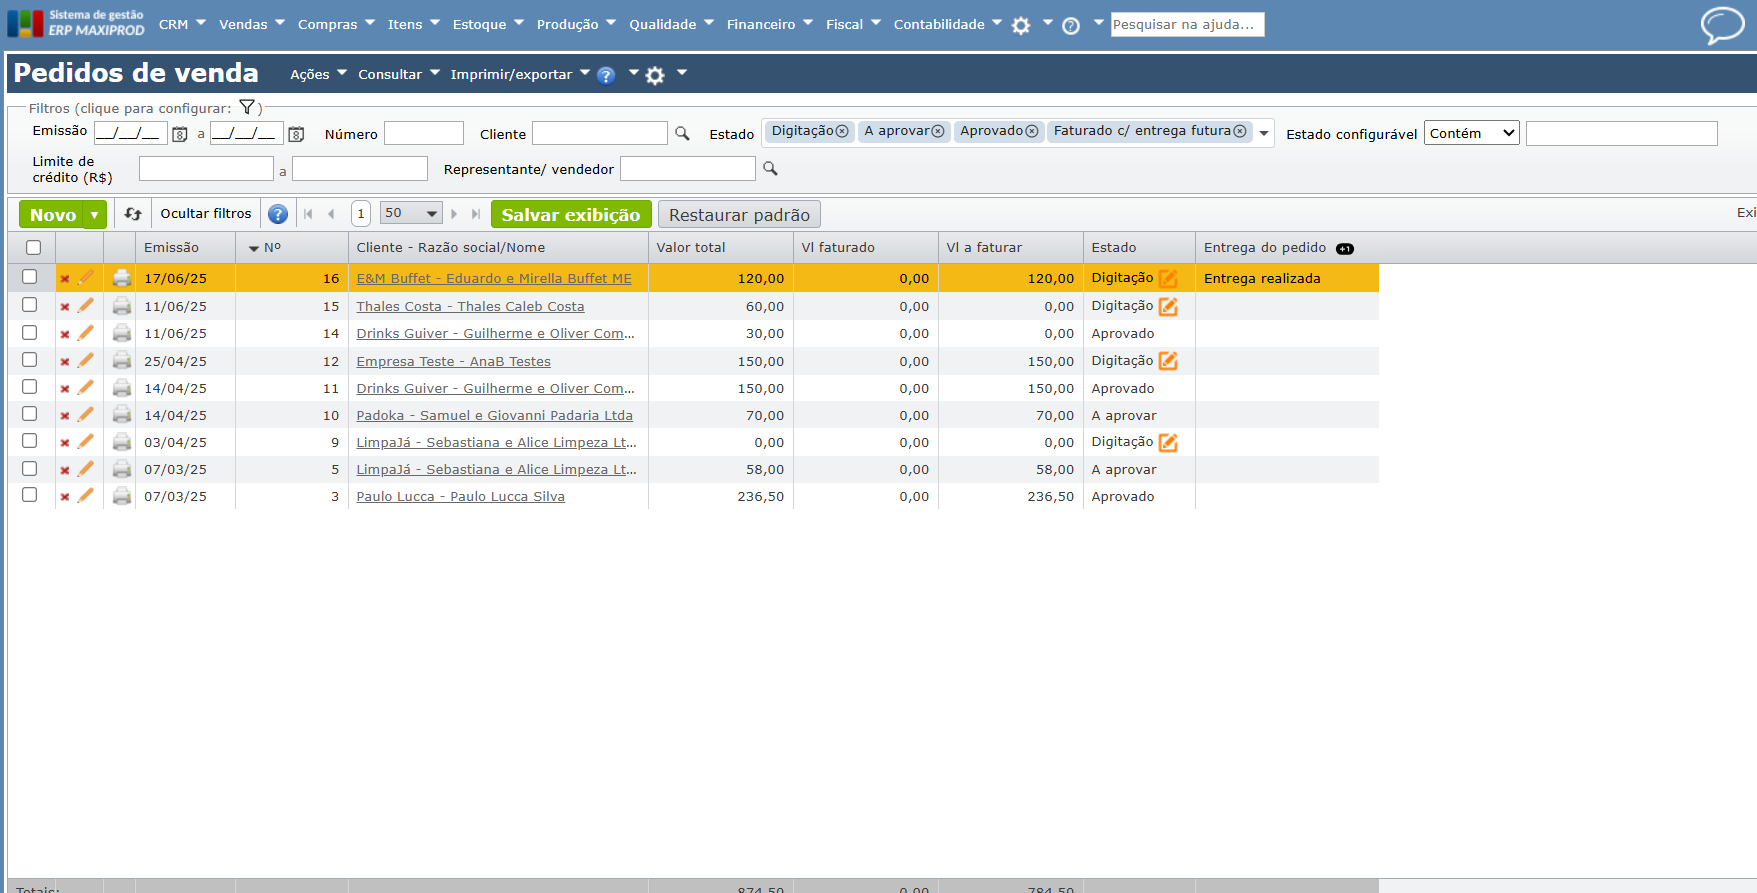
Task: Sort by the Nº column header
Action: coord(272,248)
